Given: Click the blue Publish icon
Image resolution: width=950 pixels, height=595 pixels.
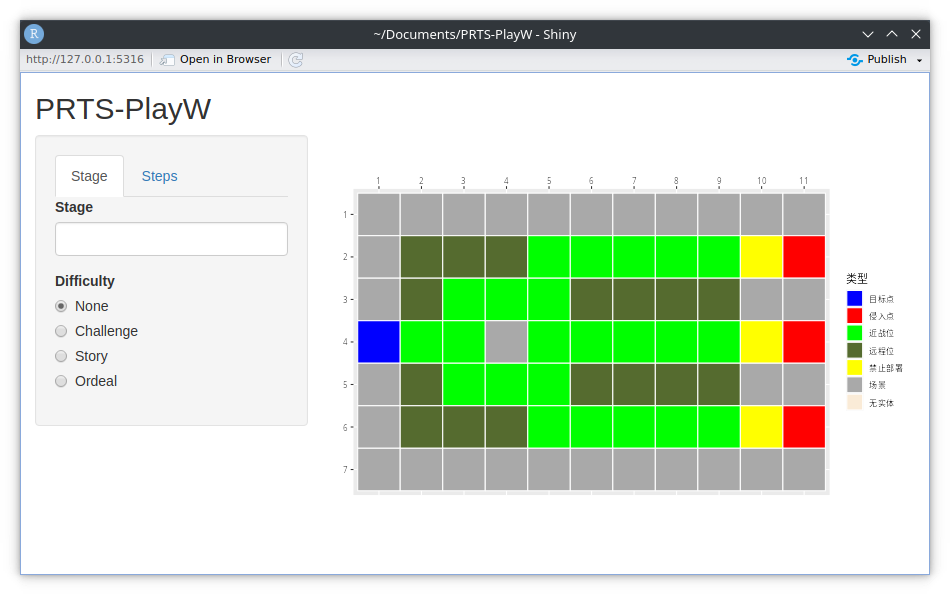Looking at the screenshot, I should pos(857,60).
